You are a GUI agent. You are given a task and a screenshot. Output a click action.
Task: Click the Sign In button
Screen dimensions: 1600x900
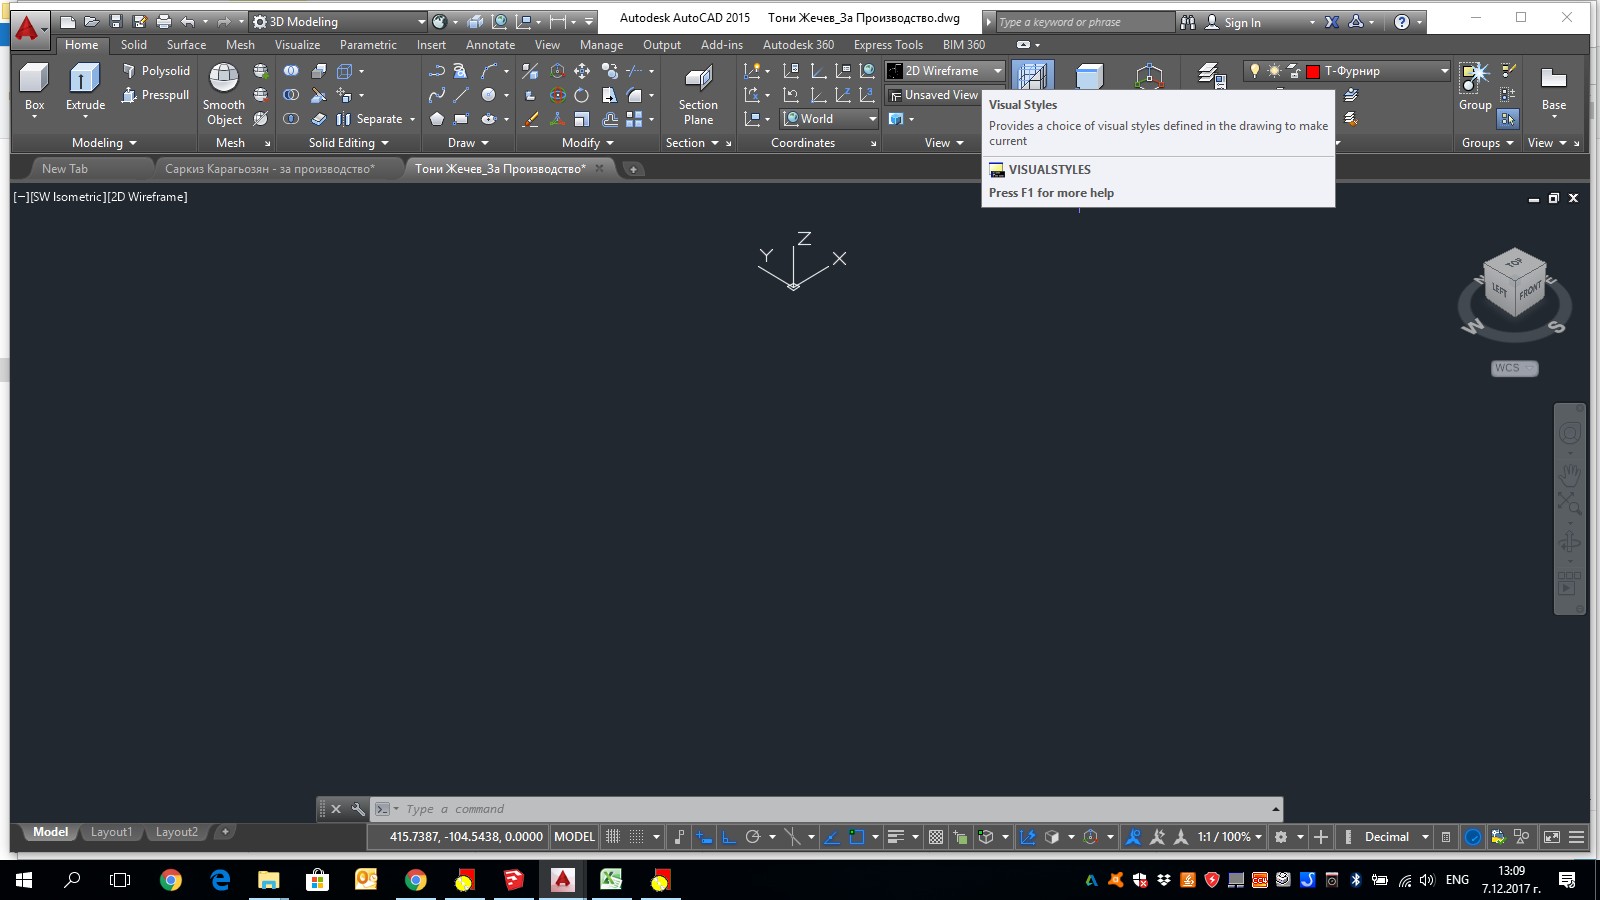coord(1233,22)
